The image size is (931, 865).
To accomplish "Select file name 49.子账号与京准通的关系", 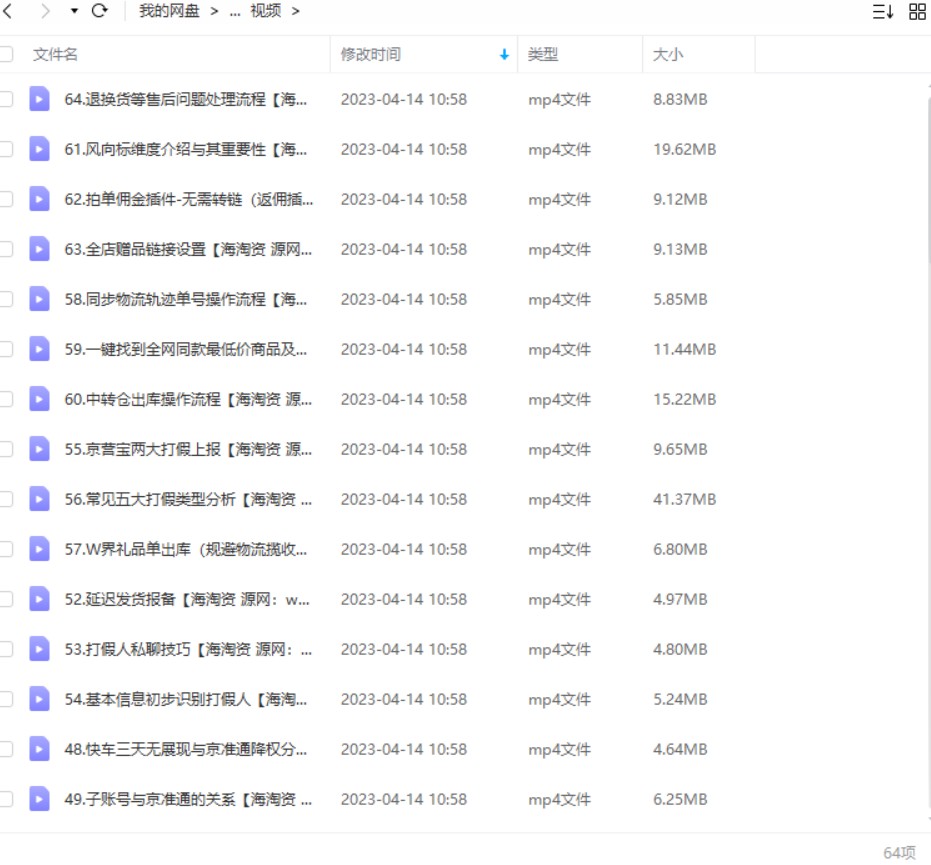I will [x=188, y=800].
